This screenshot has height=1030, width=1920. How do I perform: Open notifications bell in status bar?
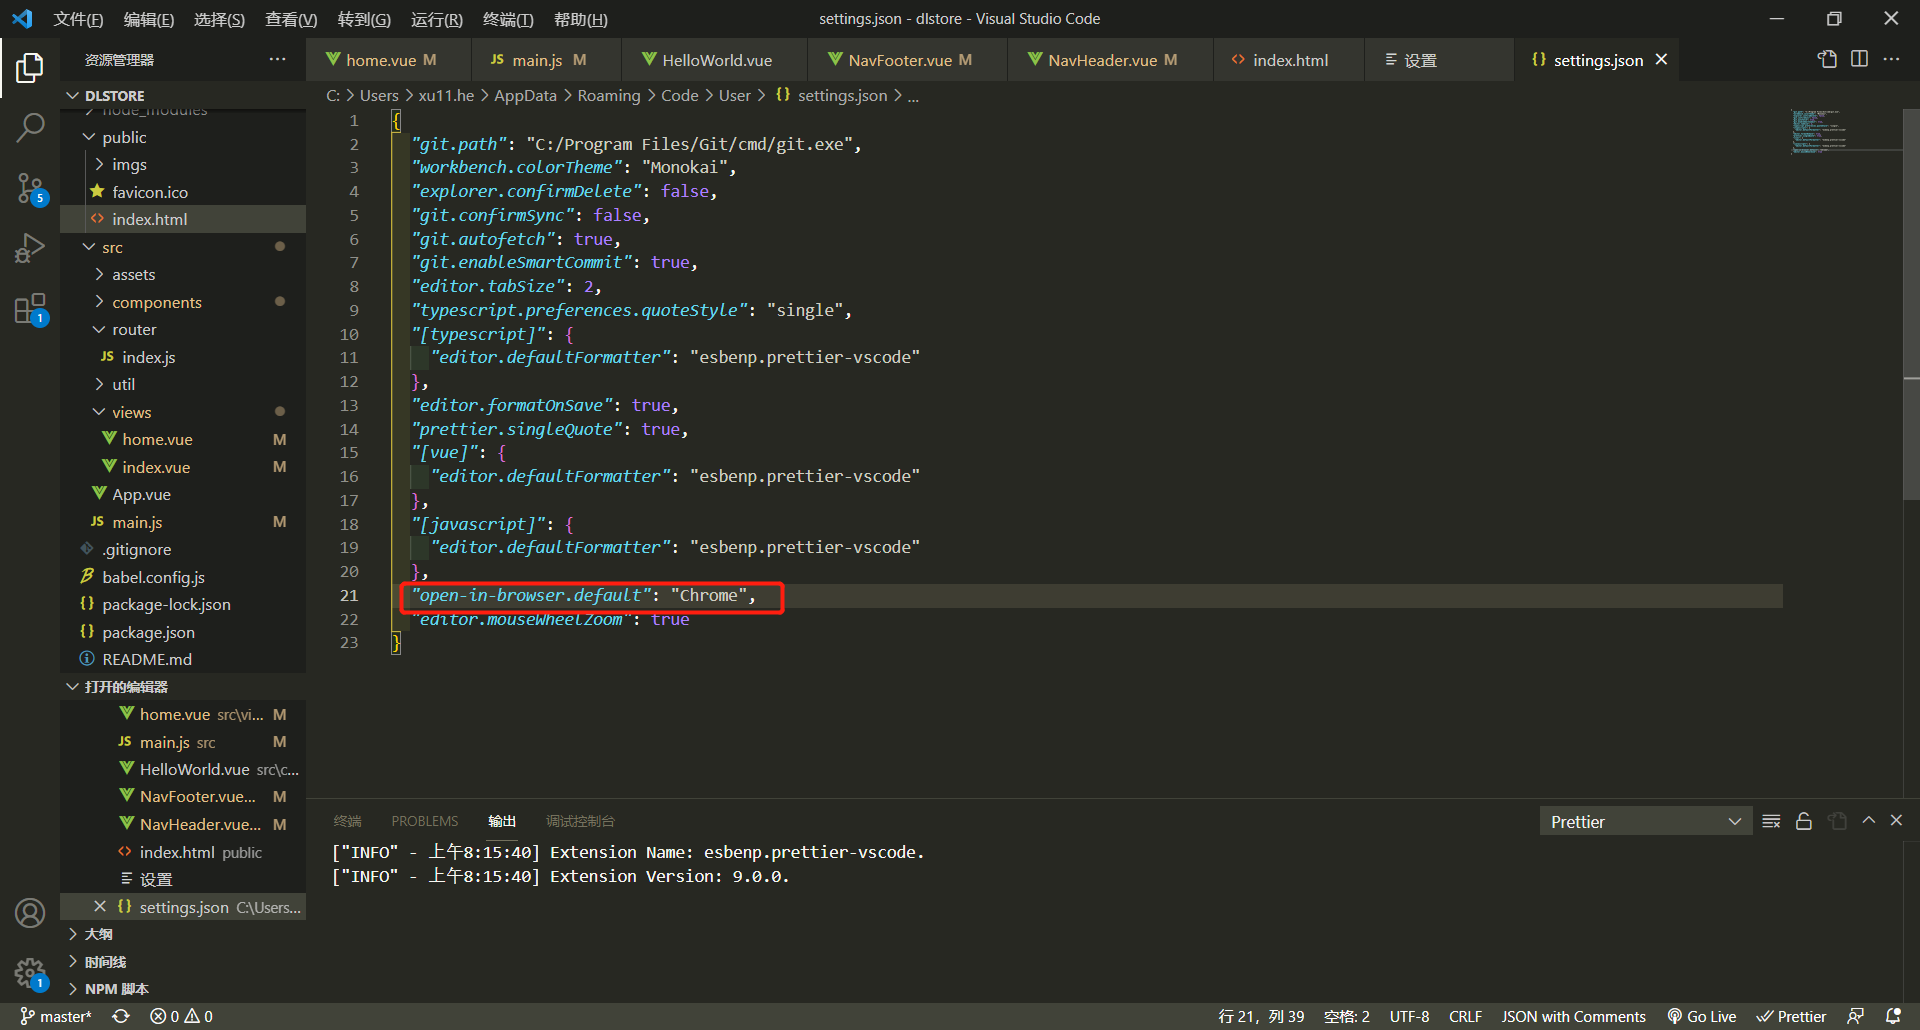[1893, 1016]
